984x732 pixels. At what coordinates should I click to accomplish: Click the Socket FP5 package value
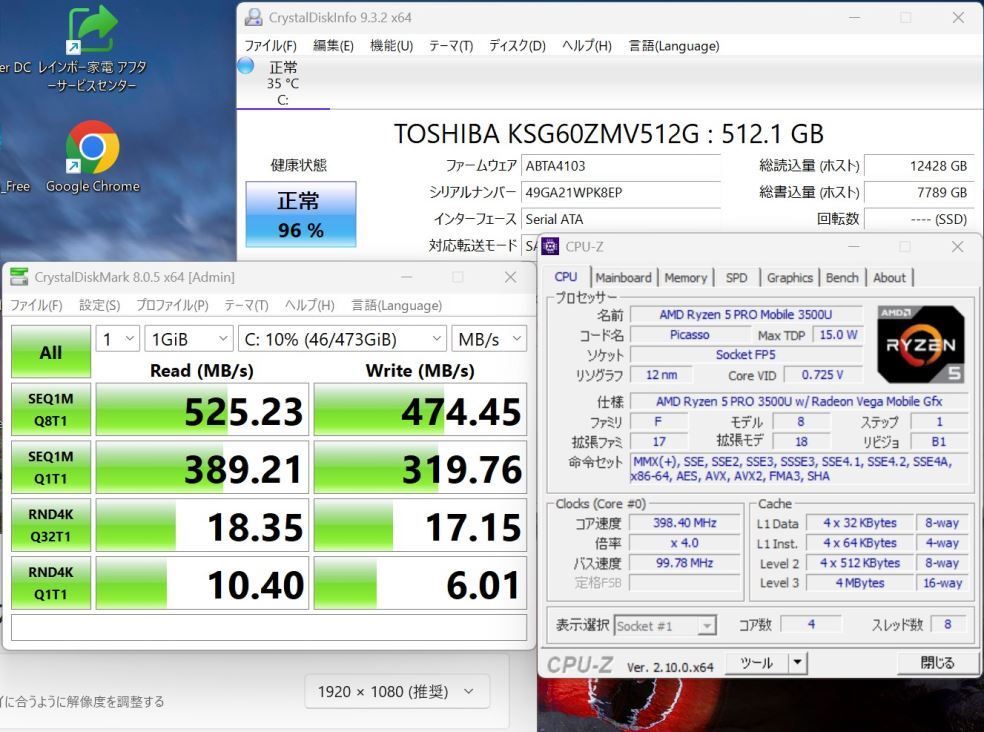[x=746, y=355]
